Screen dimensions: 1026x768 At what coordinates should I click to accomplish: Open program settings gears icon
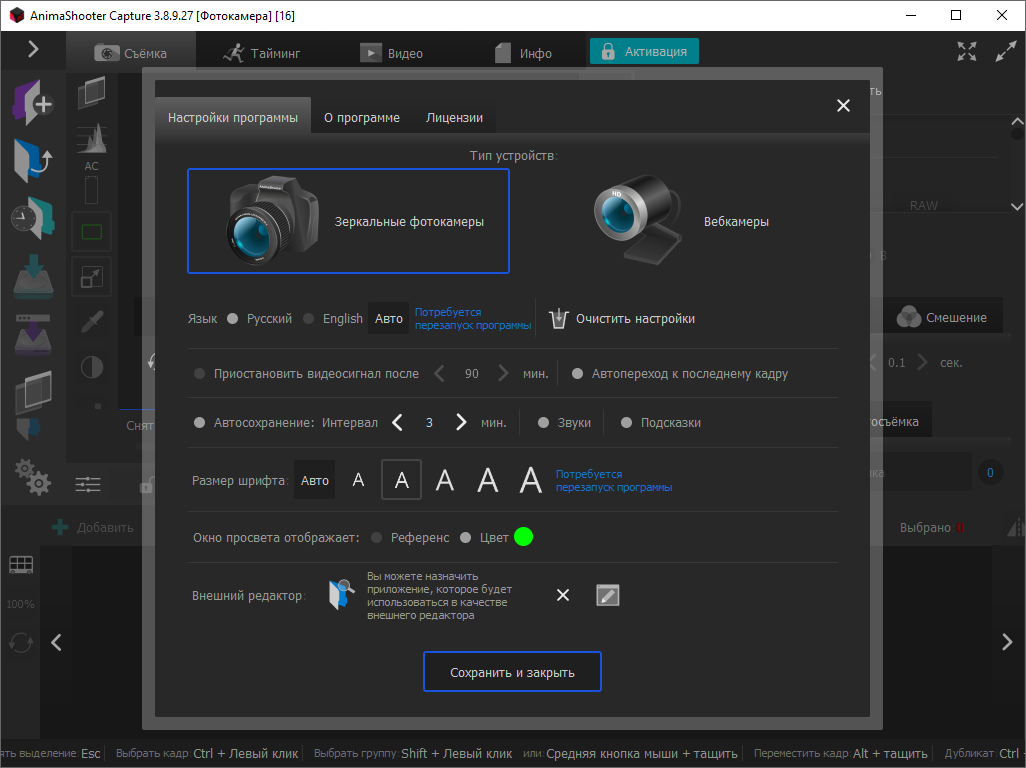pyautogui.click(x=33, y=476)
